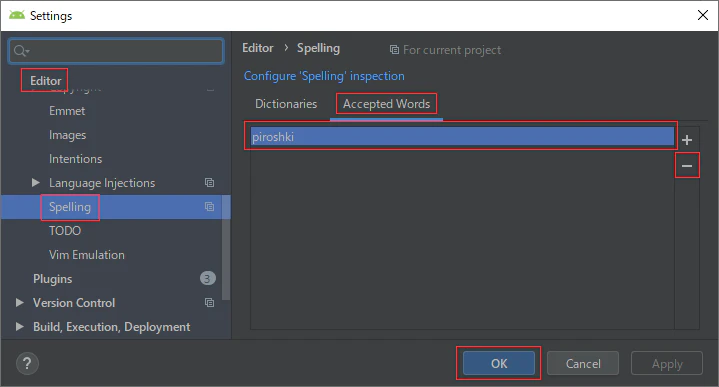Select the piroshki word entry
Viewport: 719px width, 387px height.
pyautogui.click(x=462, y=137)
